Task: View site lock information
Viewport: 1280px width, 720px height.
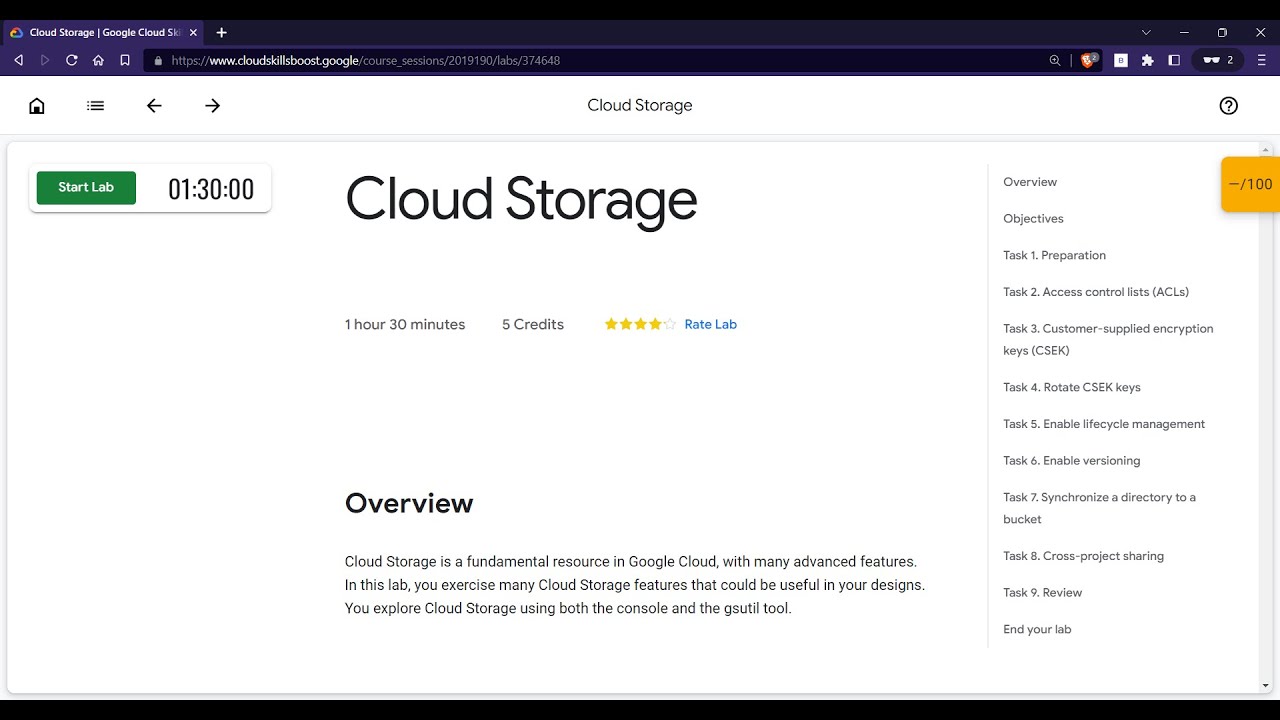Action: click(158, 60)
